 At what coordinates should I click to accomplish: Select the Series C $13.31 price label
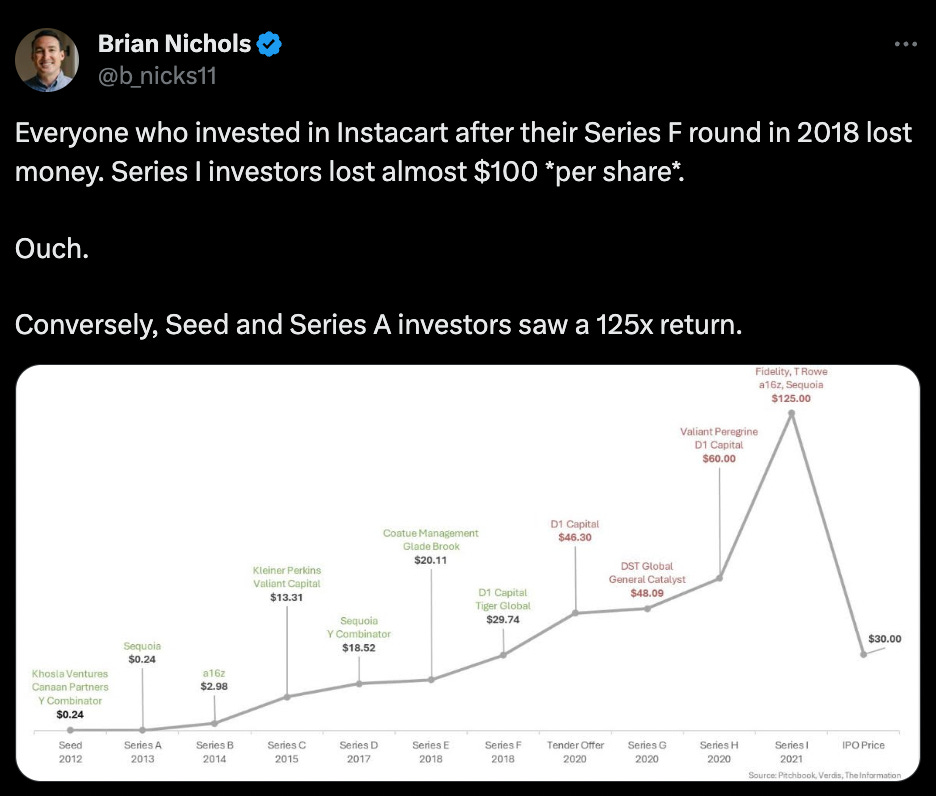tap(287, 597)
